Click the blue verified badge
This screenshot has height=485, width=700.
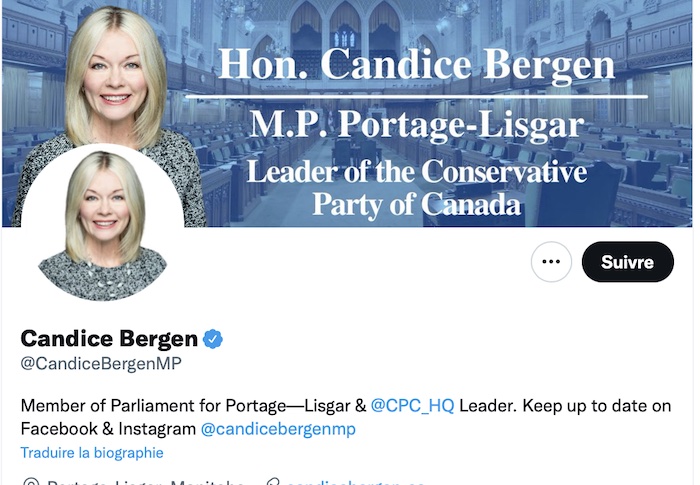213,339
